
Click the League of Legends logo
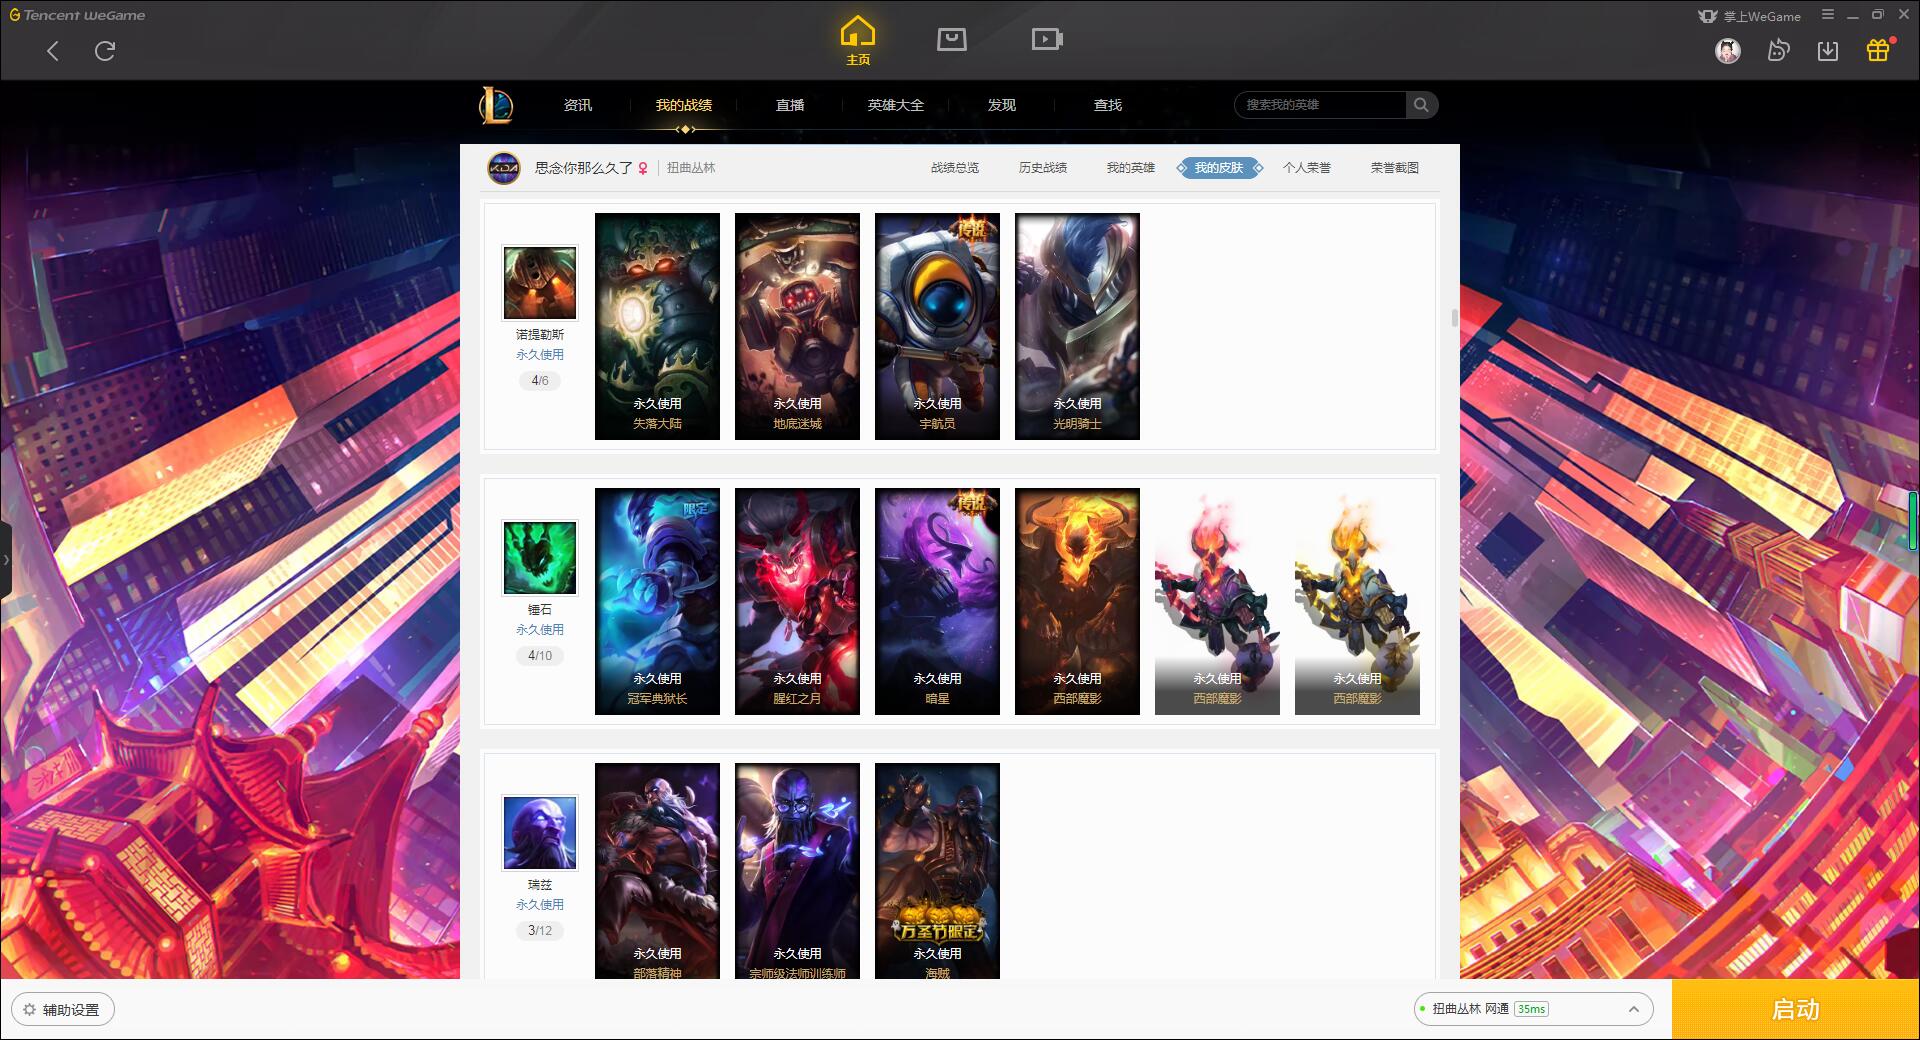point(496,105)
